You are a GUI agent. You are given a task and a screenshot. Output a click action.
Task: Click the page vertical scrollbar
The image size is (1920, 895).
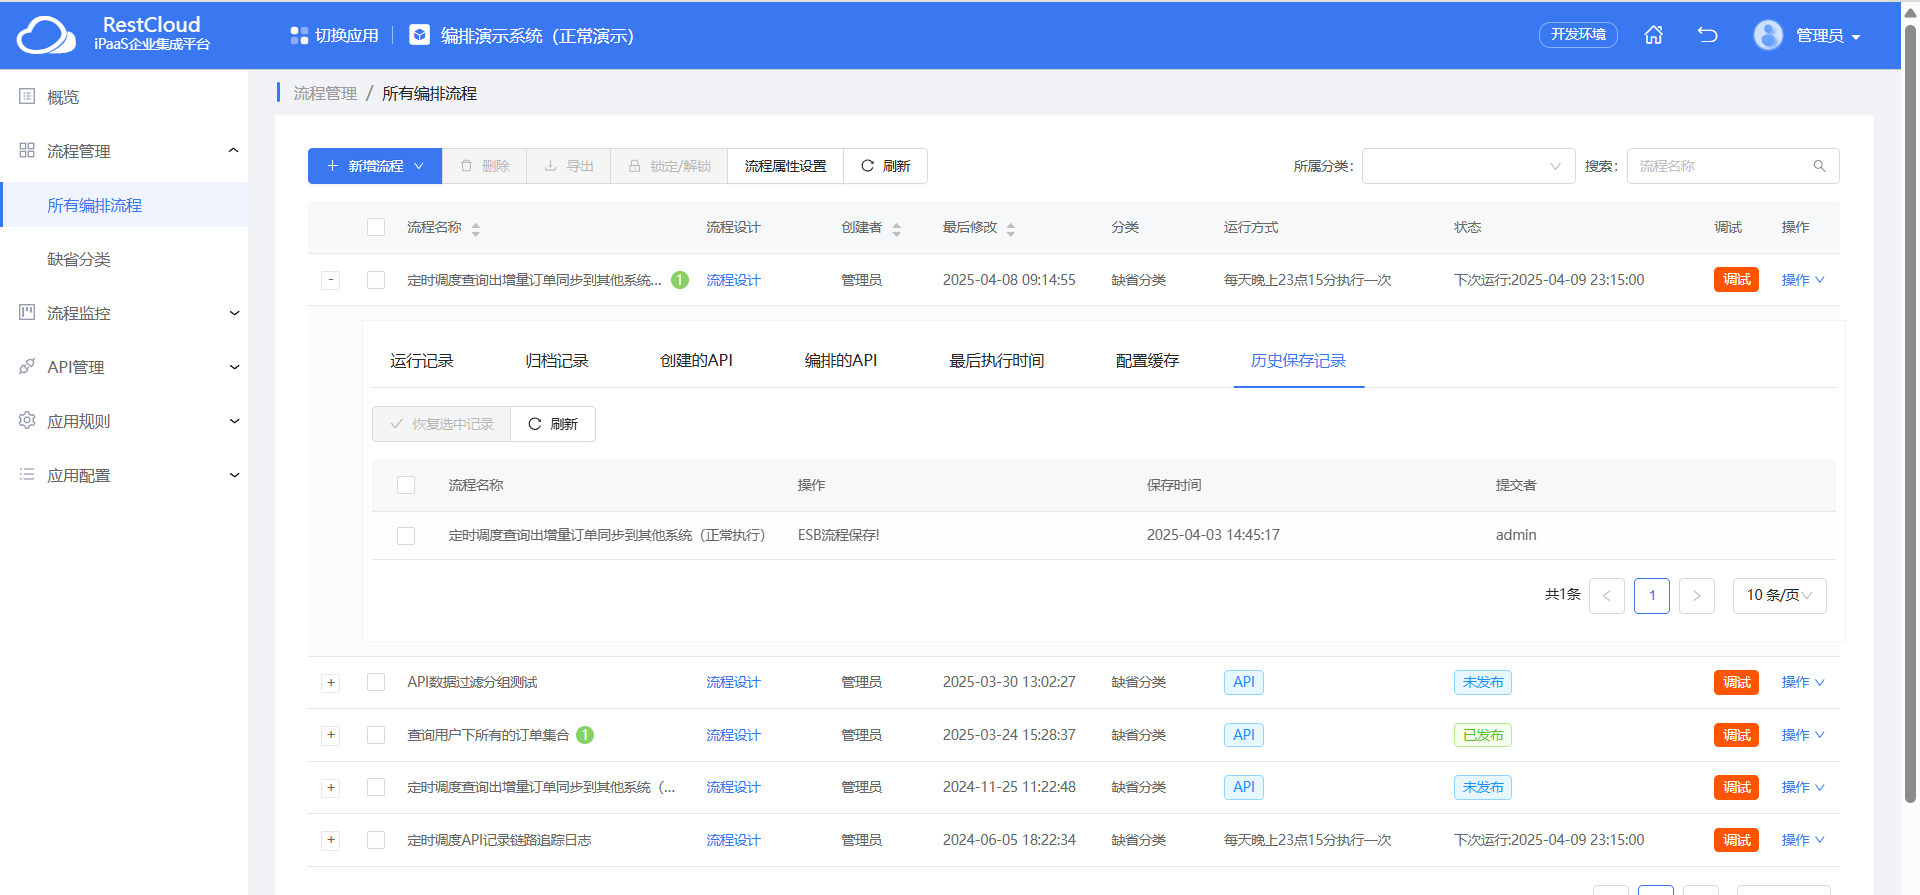pos(1910,415)
